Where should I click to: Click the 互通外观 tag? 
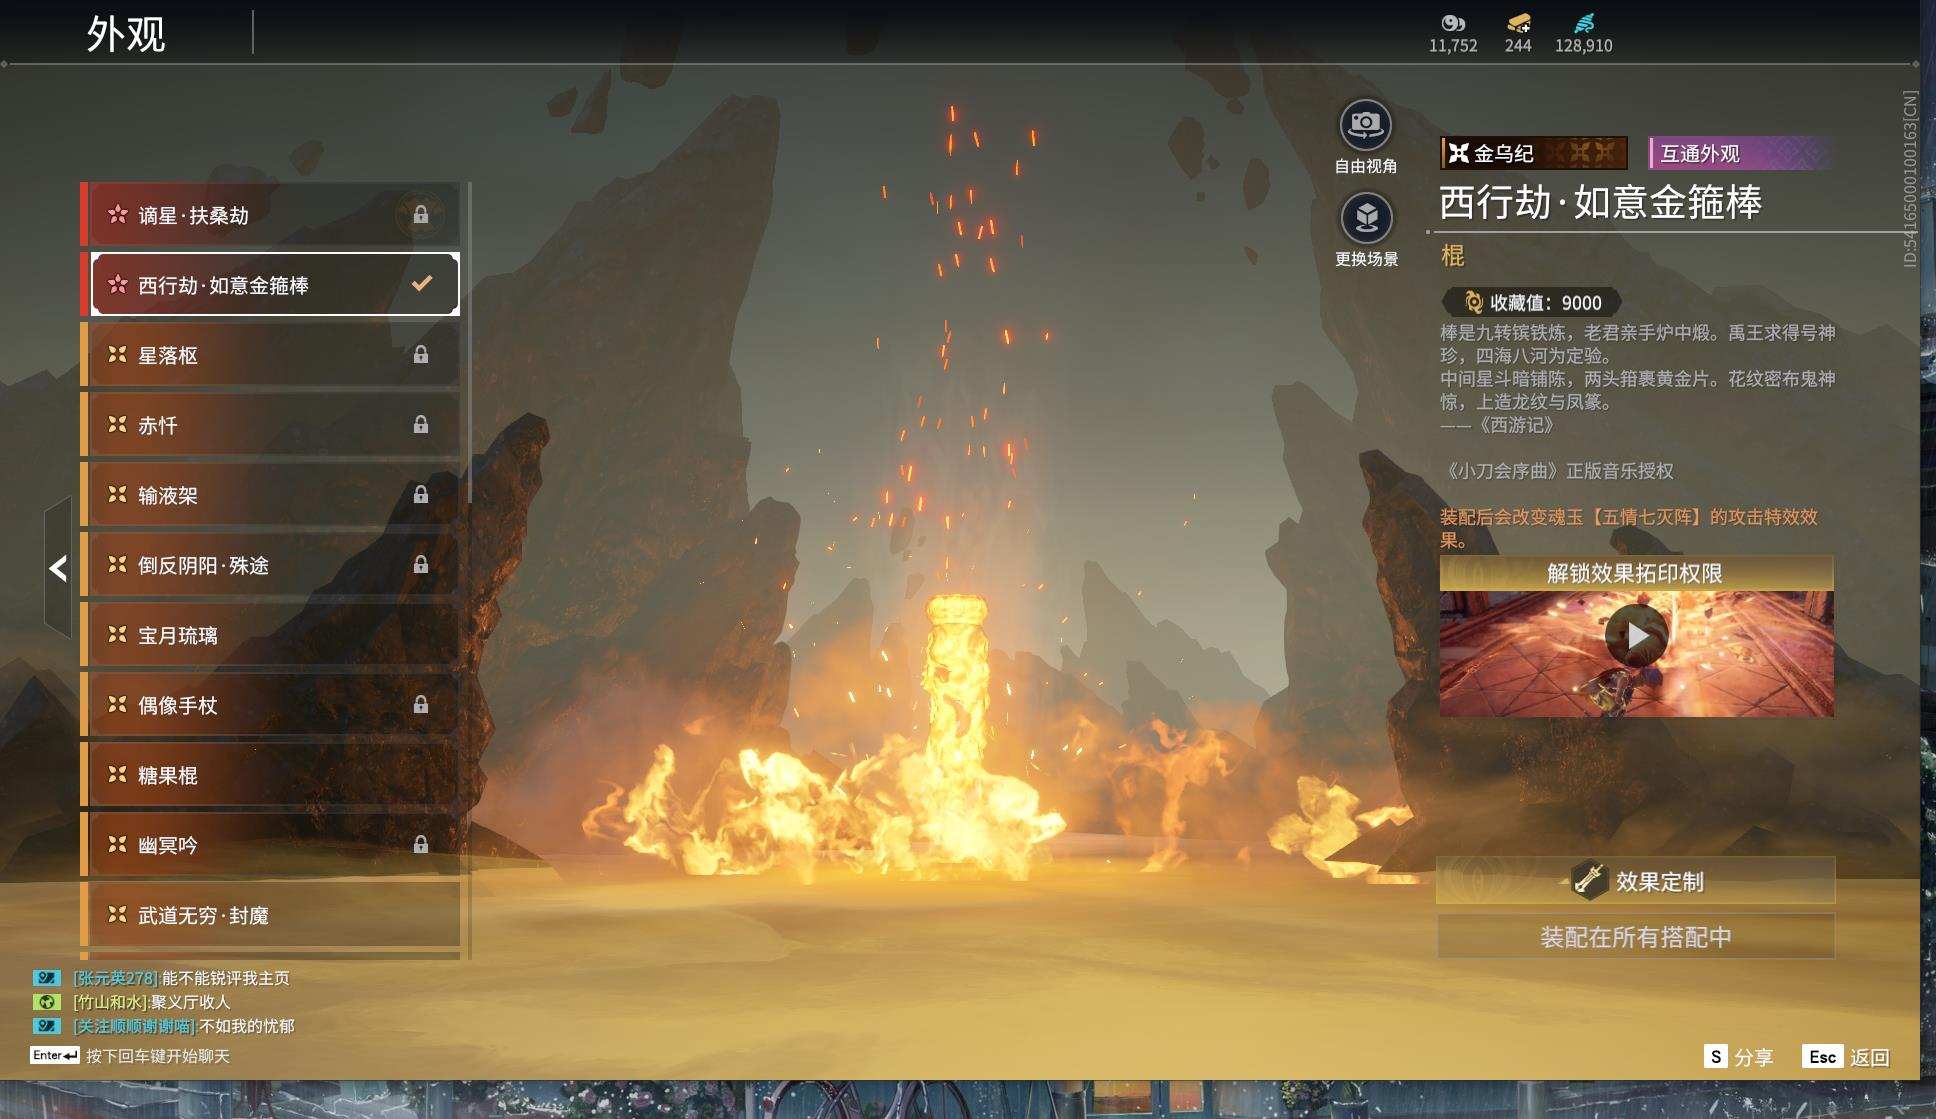point(1740,153)
